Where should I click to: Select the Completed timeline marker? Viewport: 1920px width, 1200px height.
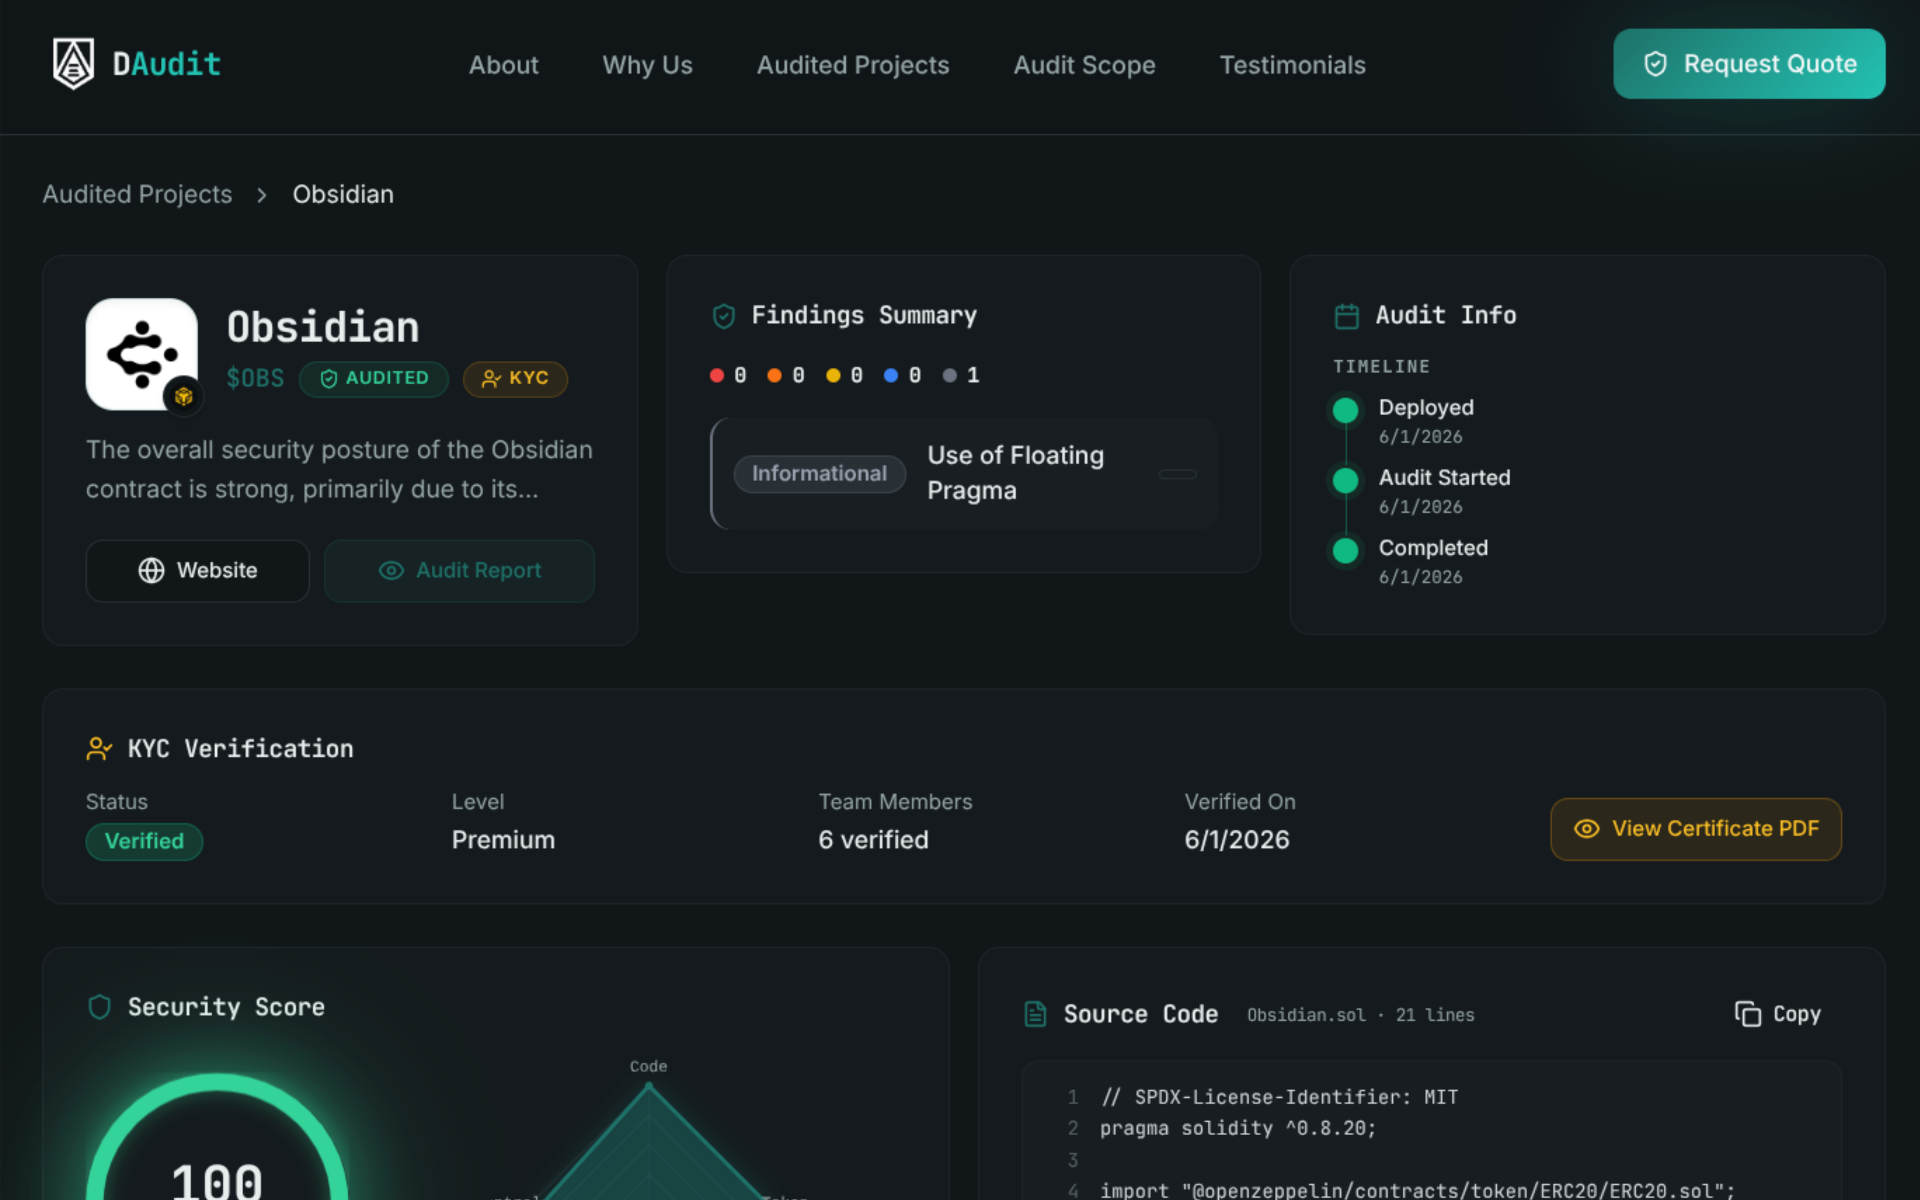click(1346, 550)
